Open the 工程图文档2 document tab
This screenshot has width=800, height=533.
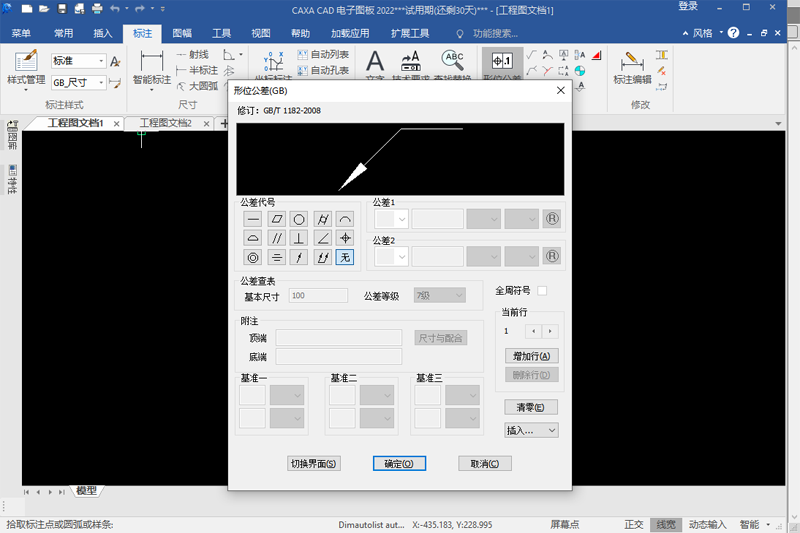point(165,123)
